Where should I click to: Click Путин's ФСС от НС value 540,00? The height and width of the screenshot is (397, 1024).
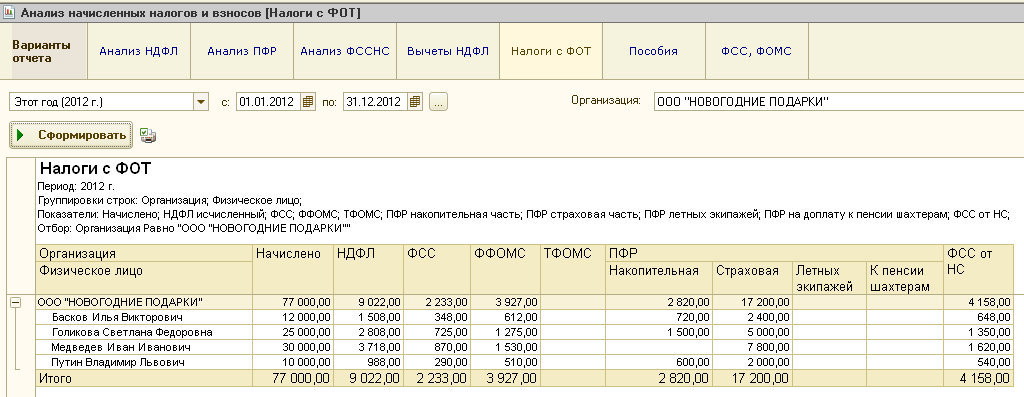coord(995,362)
